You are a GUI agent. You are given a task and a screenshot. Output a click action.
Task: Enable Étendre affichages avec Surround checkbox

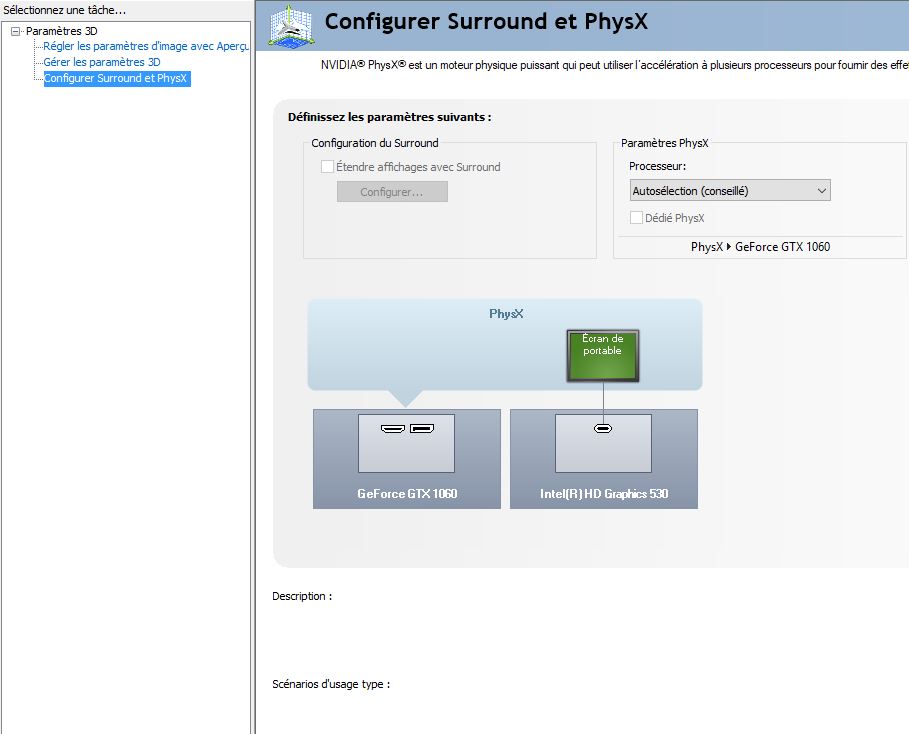click(328, 166)
